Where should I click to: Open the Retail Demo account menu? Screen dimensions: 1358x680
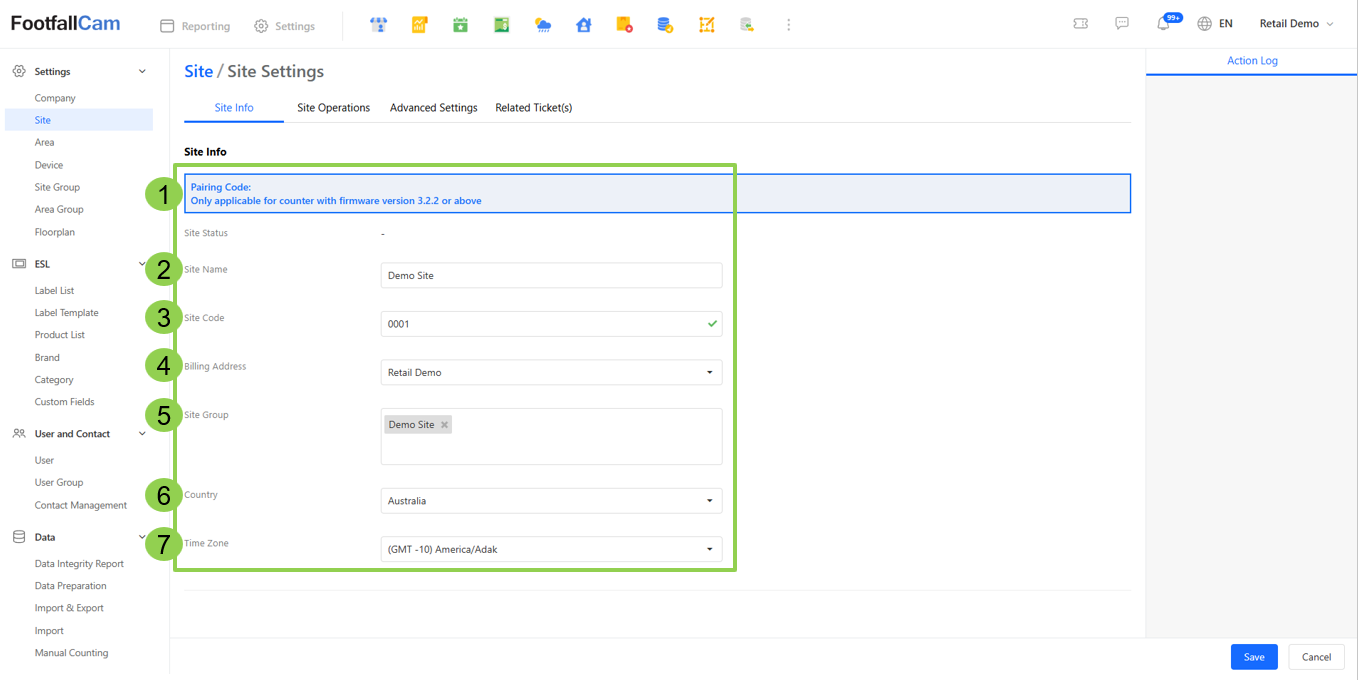click(x=1296, y=24)
